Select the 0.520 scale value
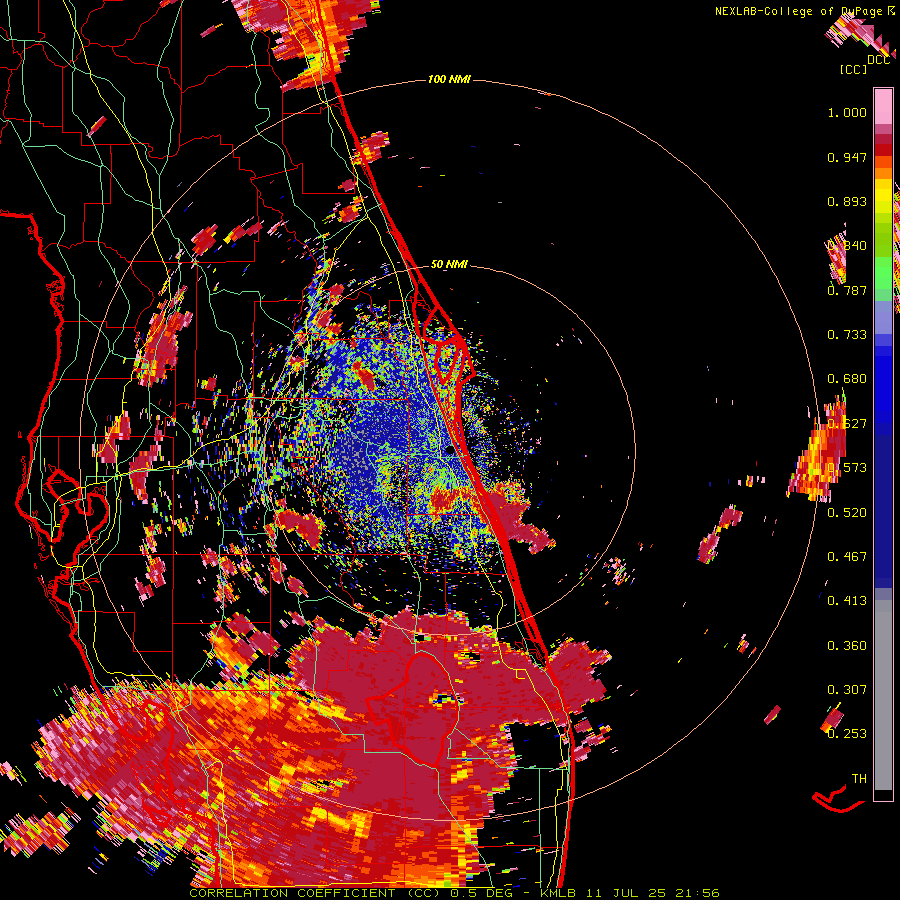This screenshot has height=900, width=900. pyautogui.click(x=847, y=512)
